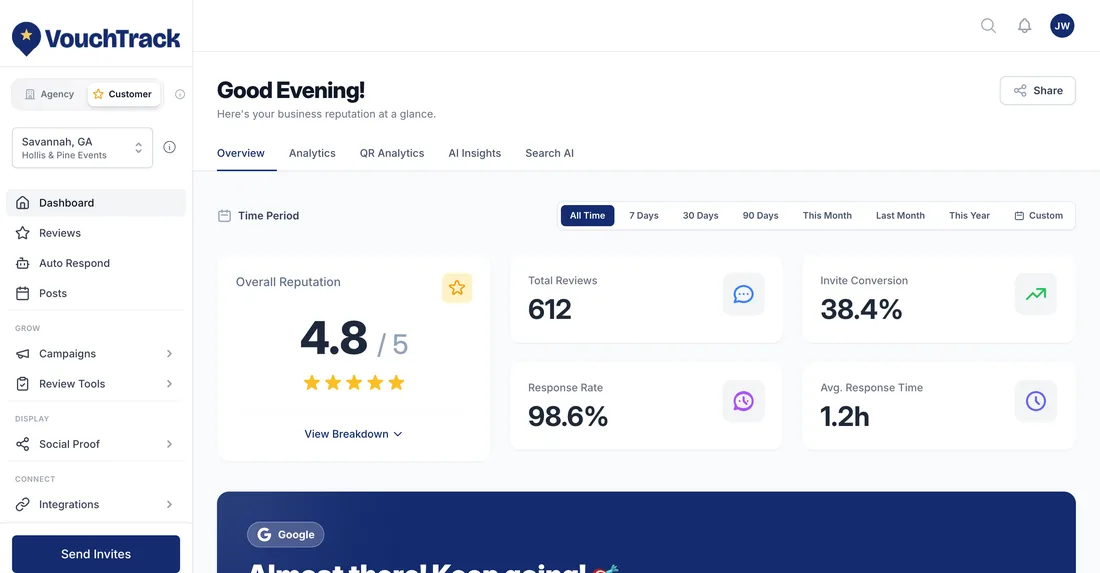
Task: Click the Google G badge on banner
Action: pos(286,534)
